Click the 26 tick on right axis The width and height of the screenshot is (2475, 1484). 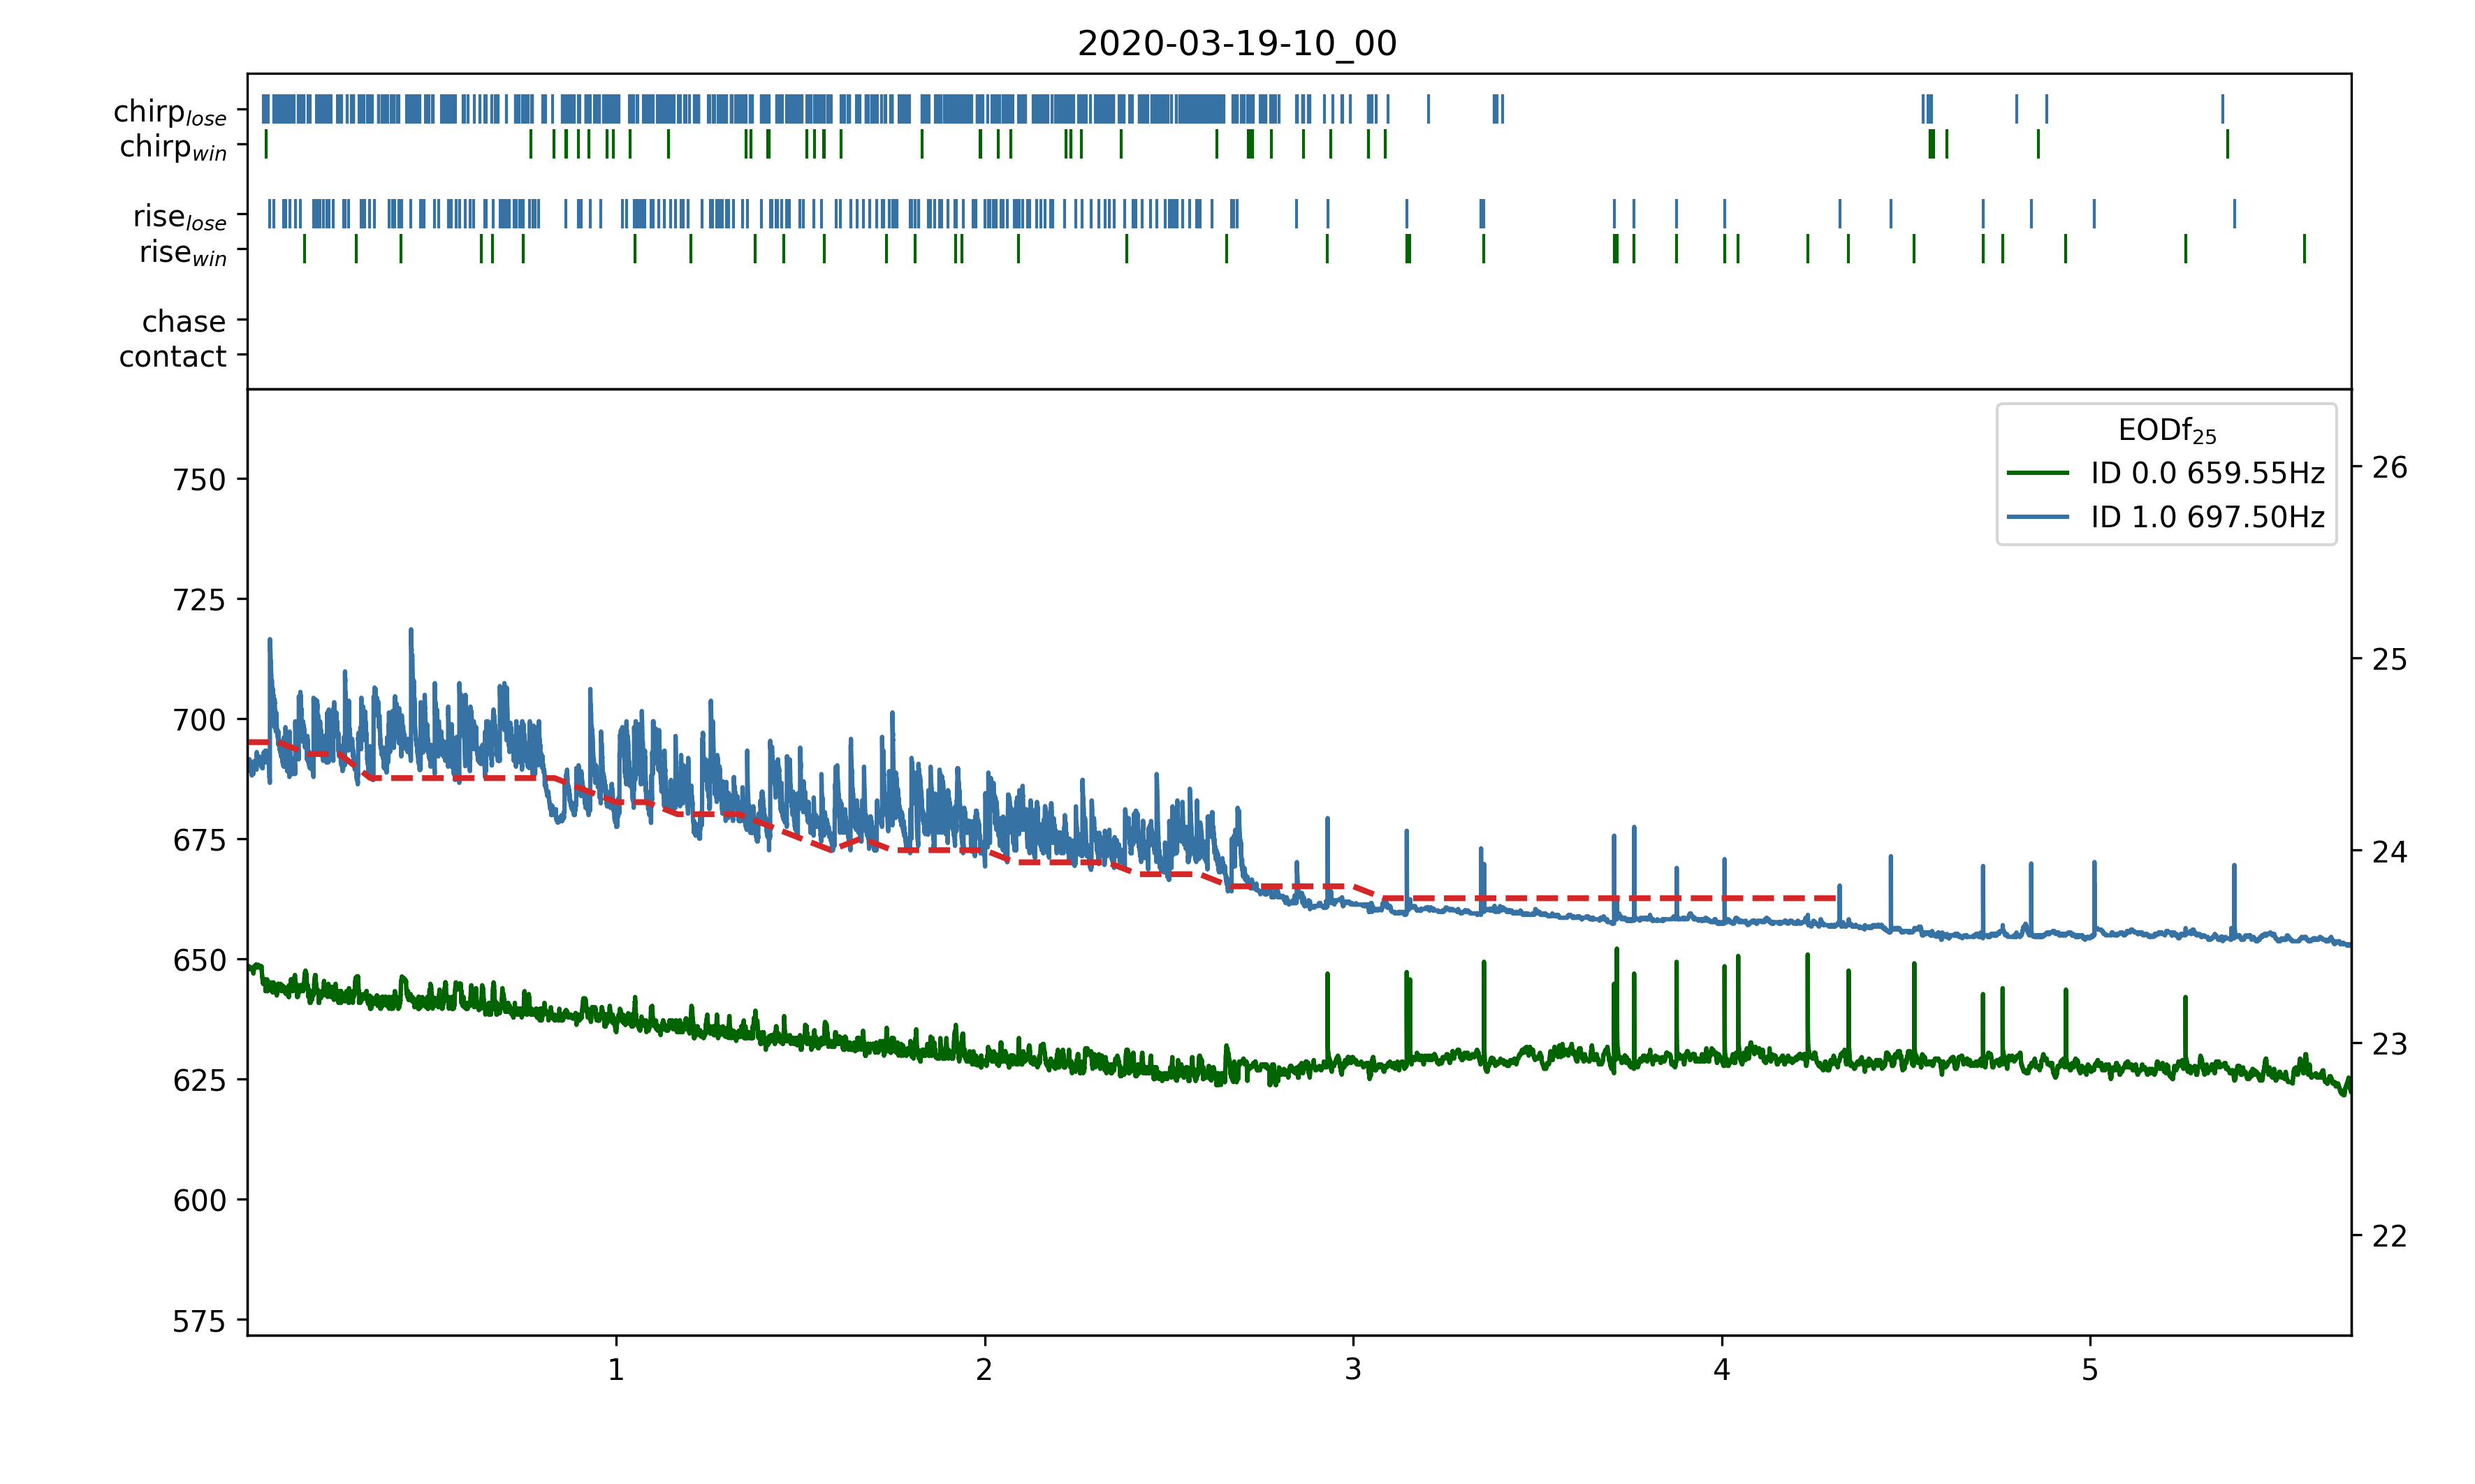(x=2389, y=467)
